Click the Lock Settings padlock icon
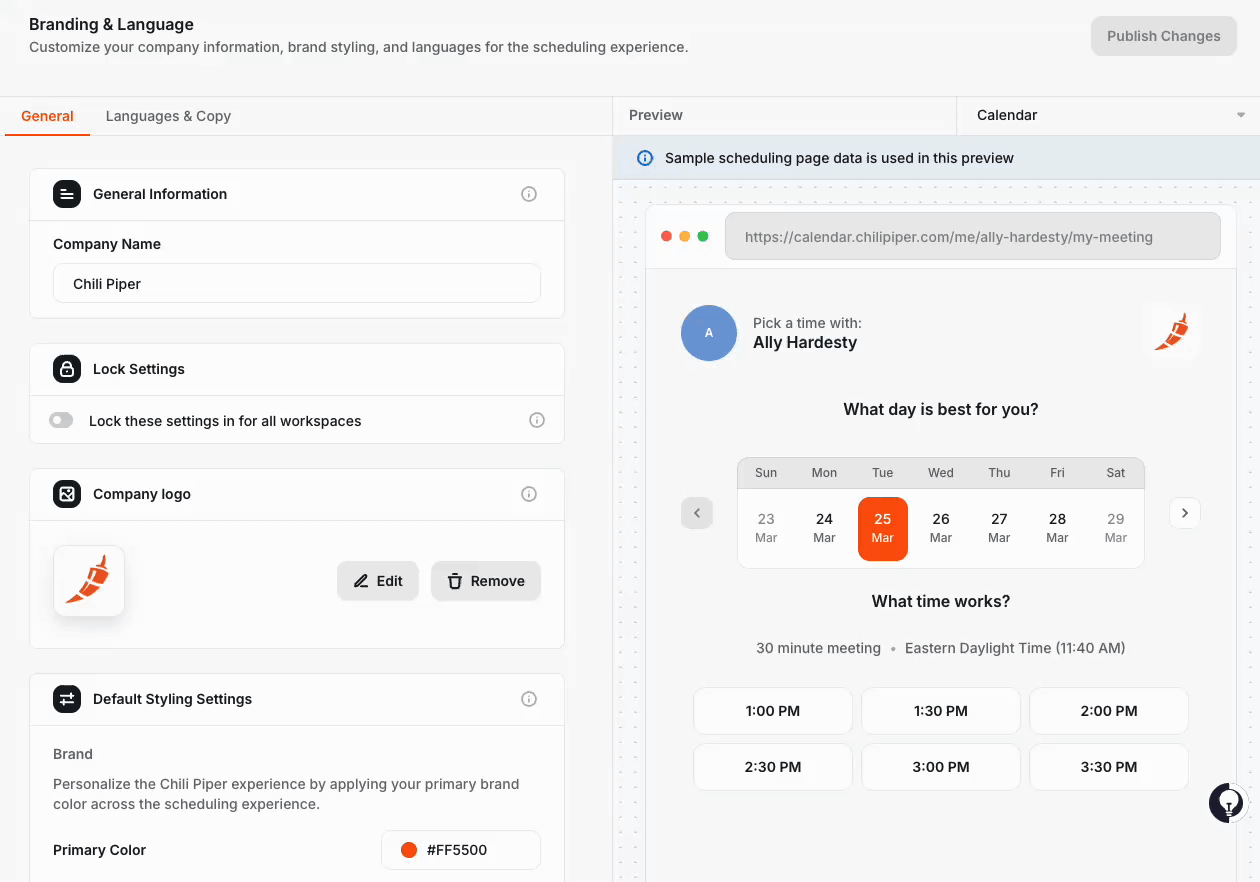Screen dimensions: 1260x882 click(67, 369)
